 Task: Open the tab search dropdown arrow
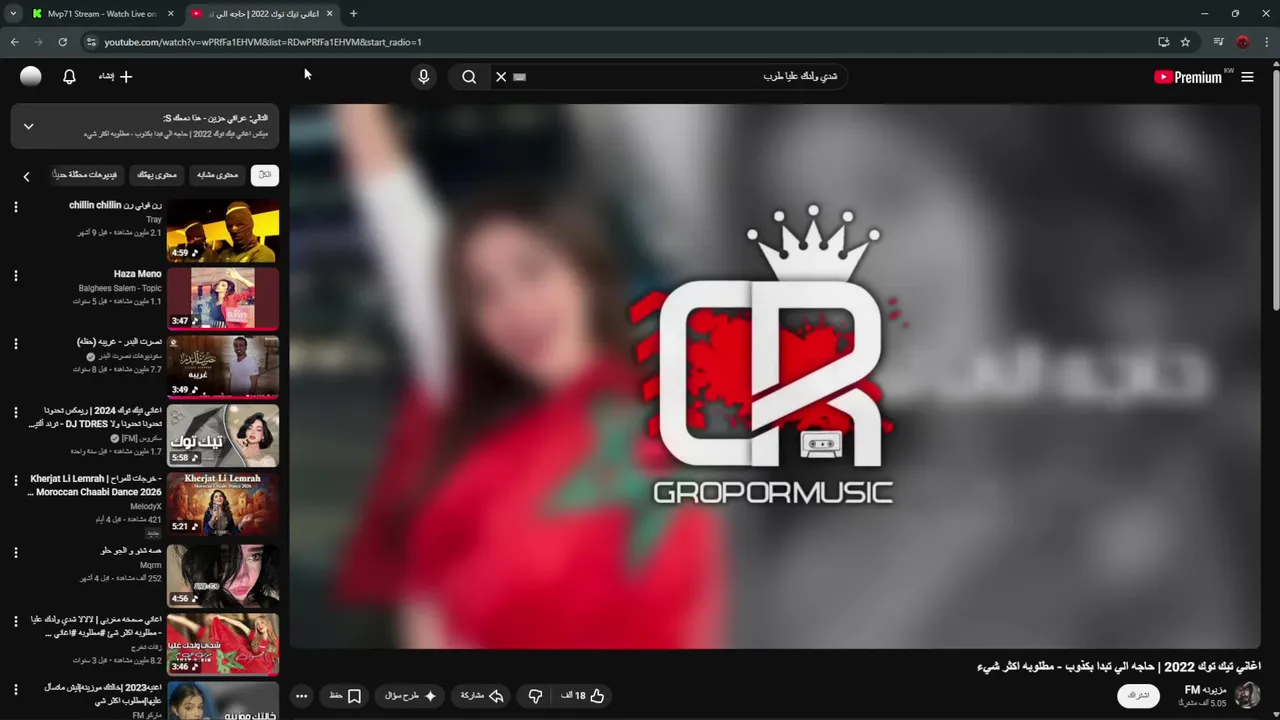click(13, 14)
